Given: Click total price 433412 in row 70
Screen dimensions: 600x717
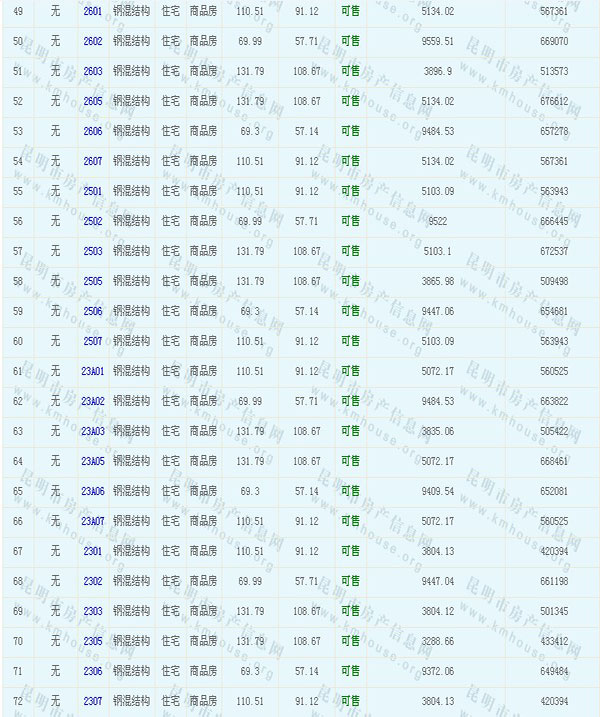Looking at the screenshot, I should pyautogui.click(x=552, y=641).
